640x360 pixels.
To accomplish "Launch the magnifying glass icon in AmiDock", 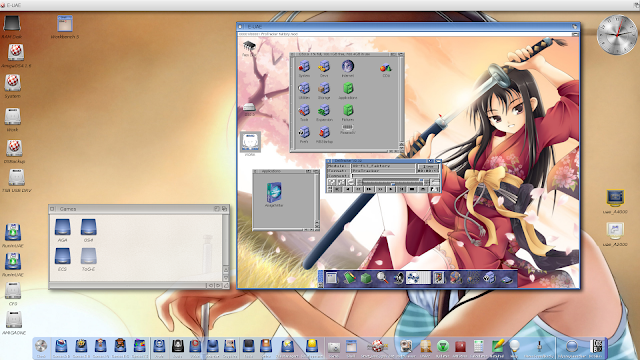I will coord(382,278).
